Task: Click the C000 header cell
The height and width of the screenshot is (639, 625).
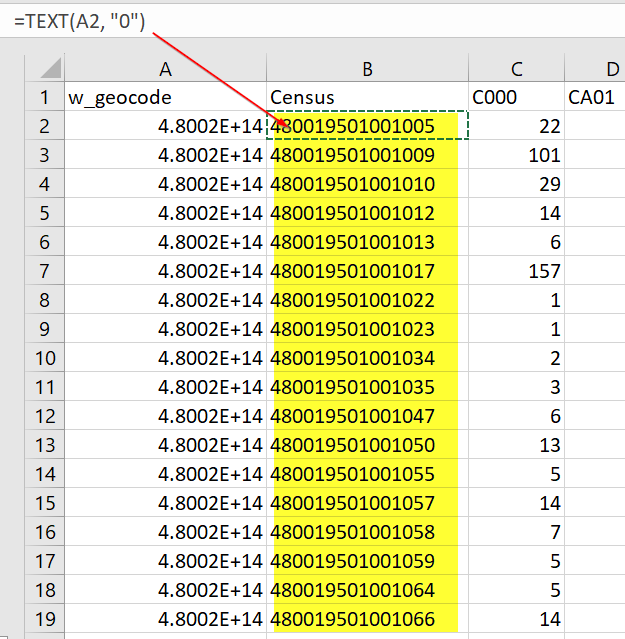Action: coord(516,98)
